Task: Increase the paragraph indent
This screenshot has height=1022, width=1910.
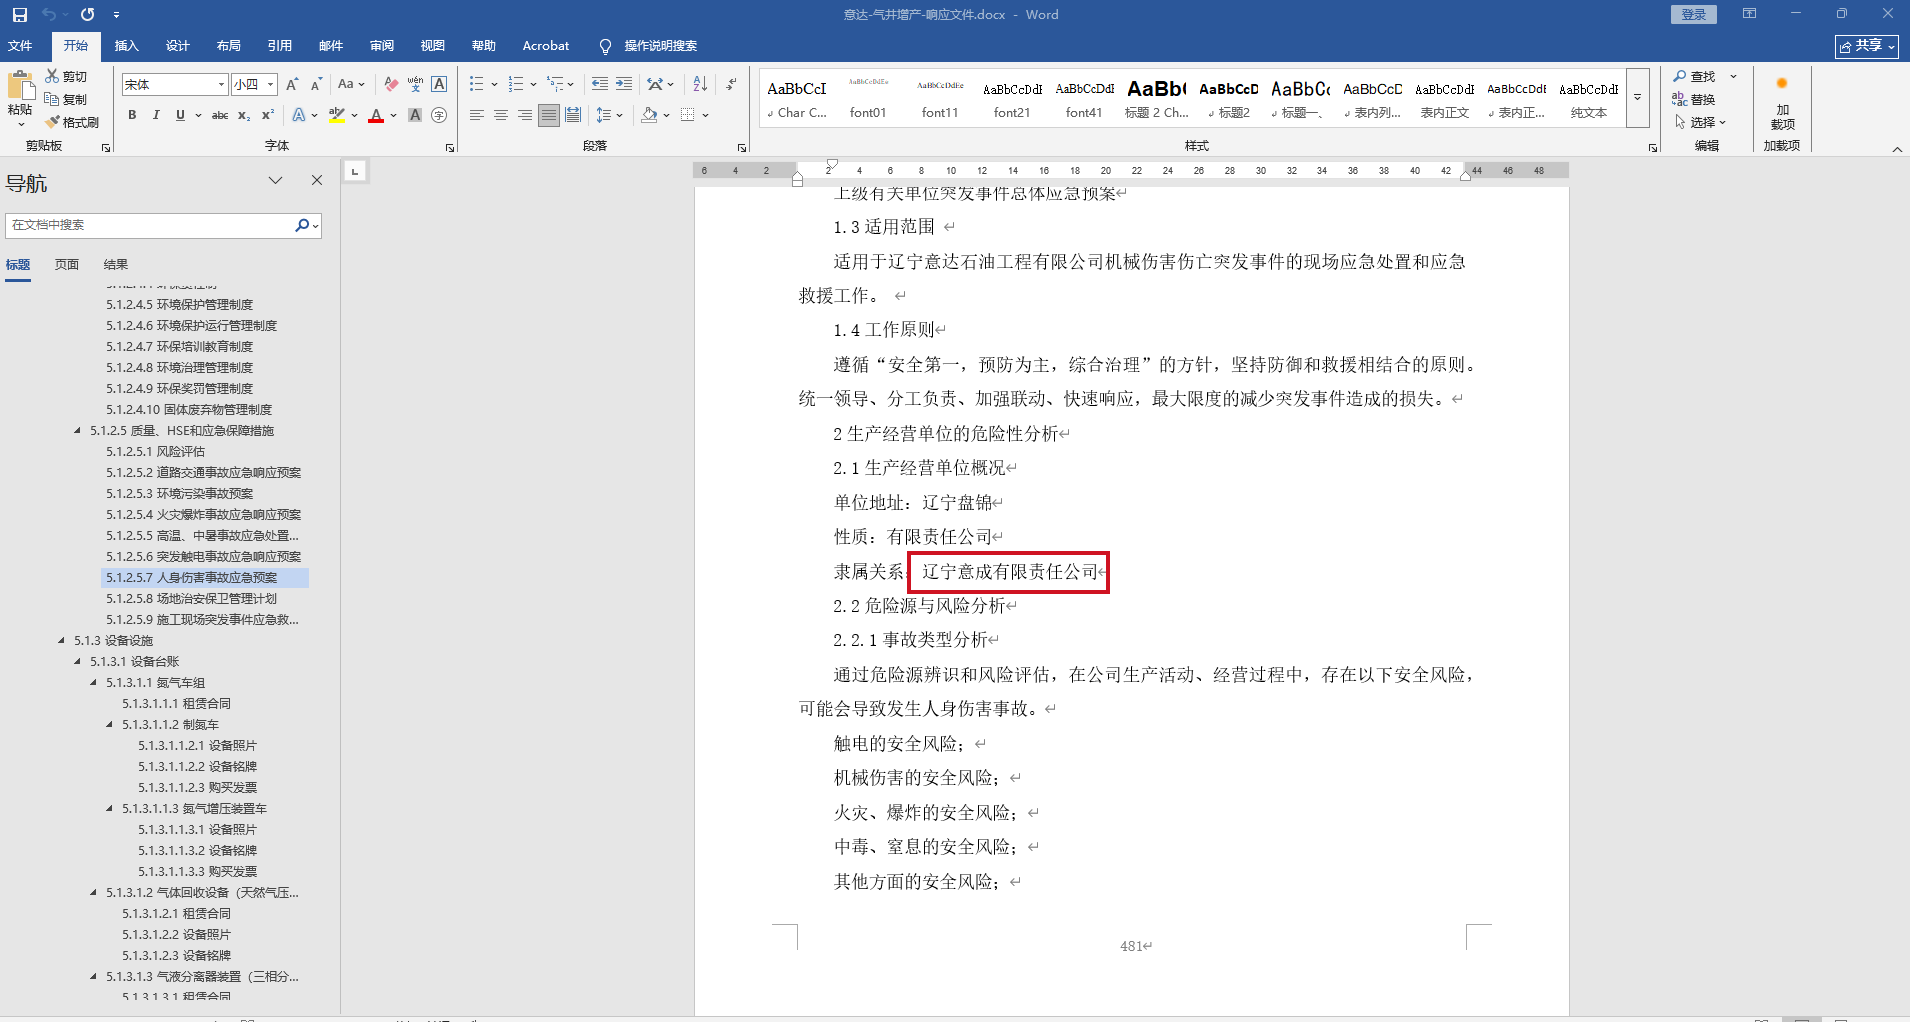Action: (x=624, y=85)
